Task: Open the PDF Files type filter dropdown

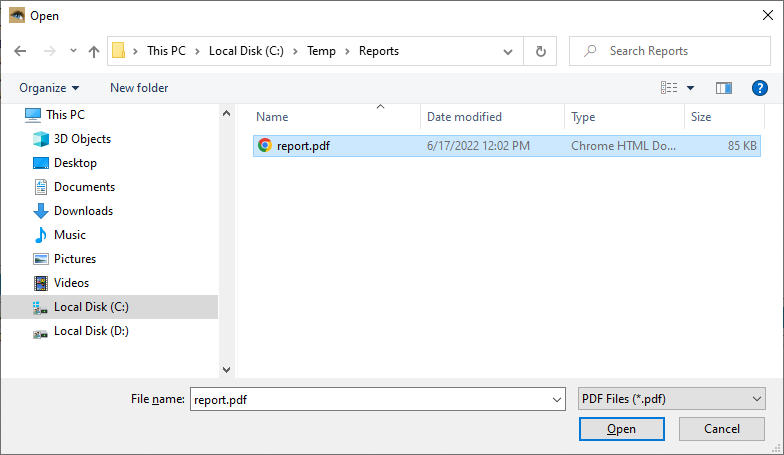Action: (x=672, y=399)
